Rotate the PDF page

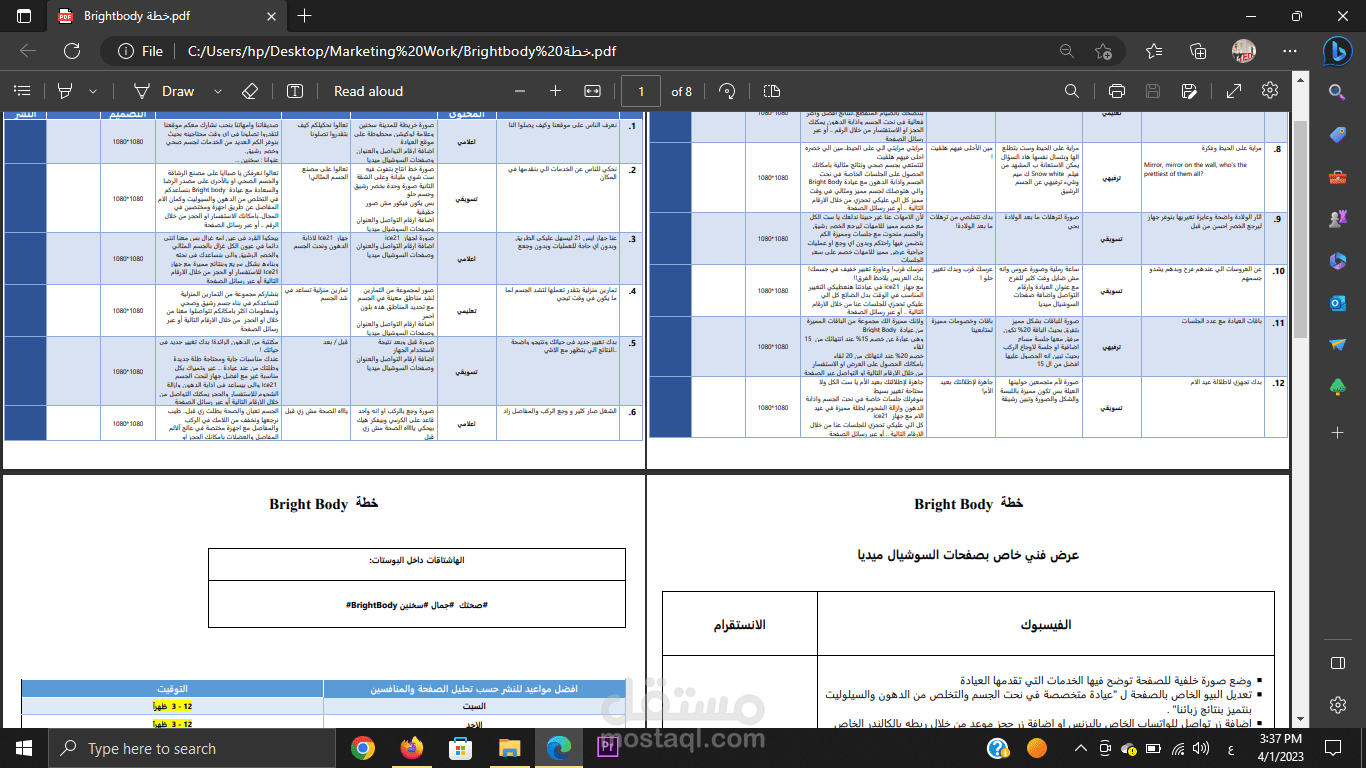click(728, 91)
